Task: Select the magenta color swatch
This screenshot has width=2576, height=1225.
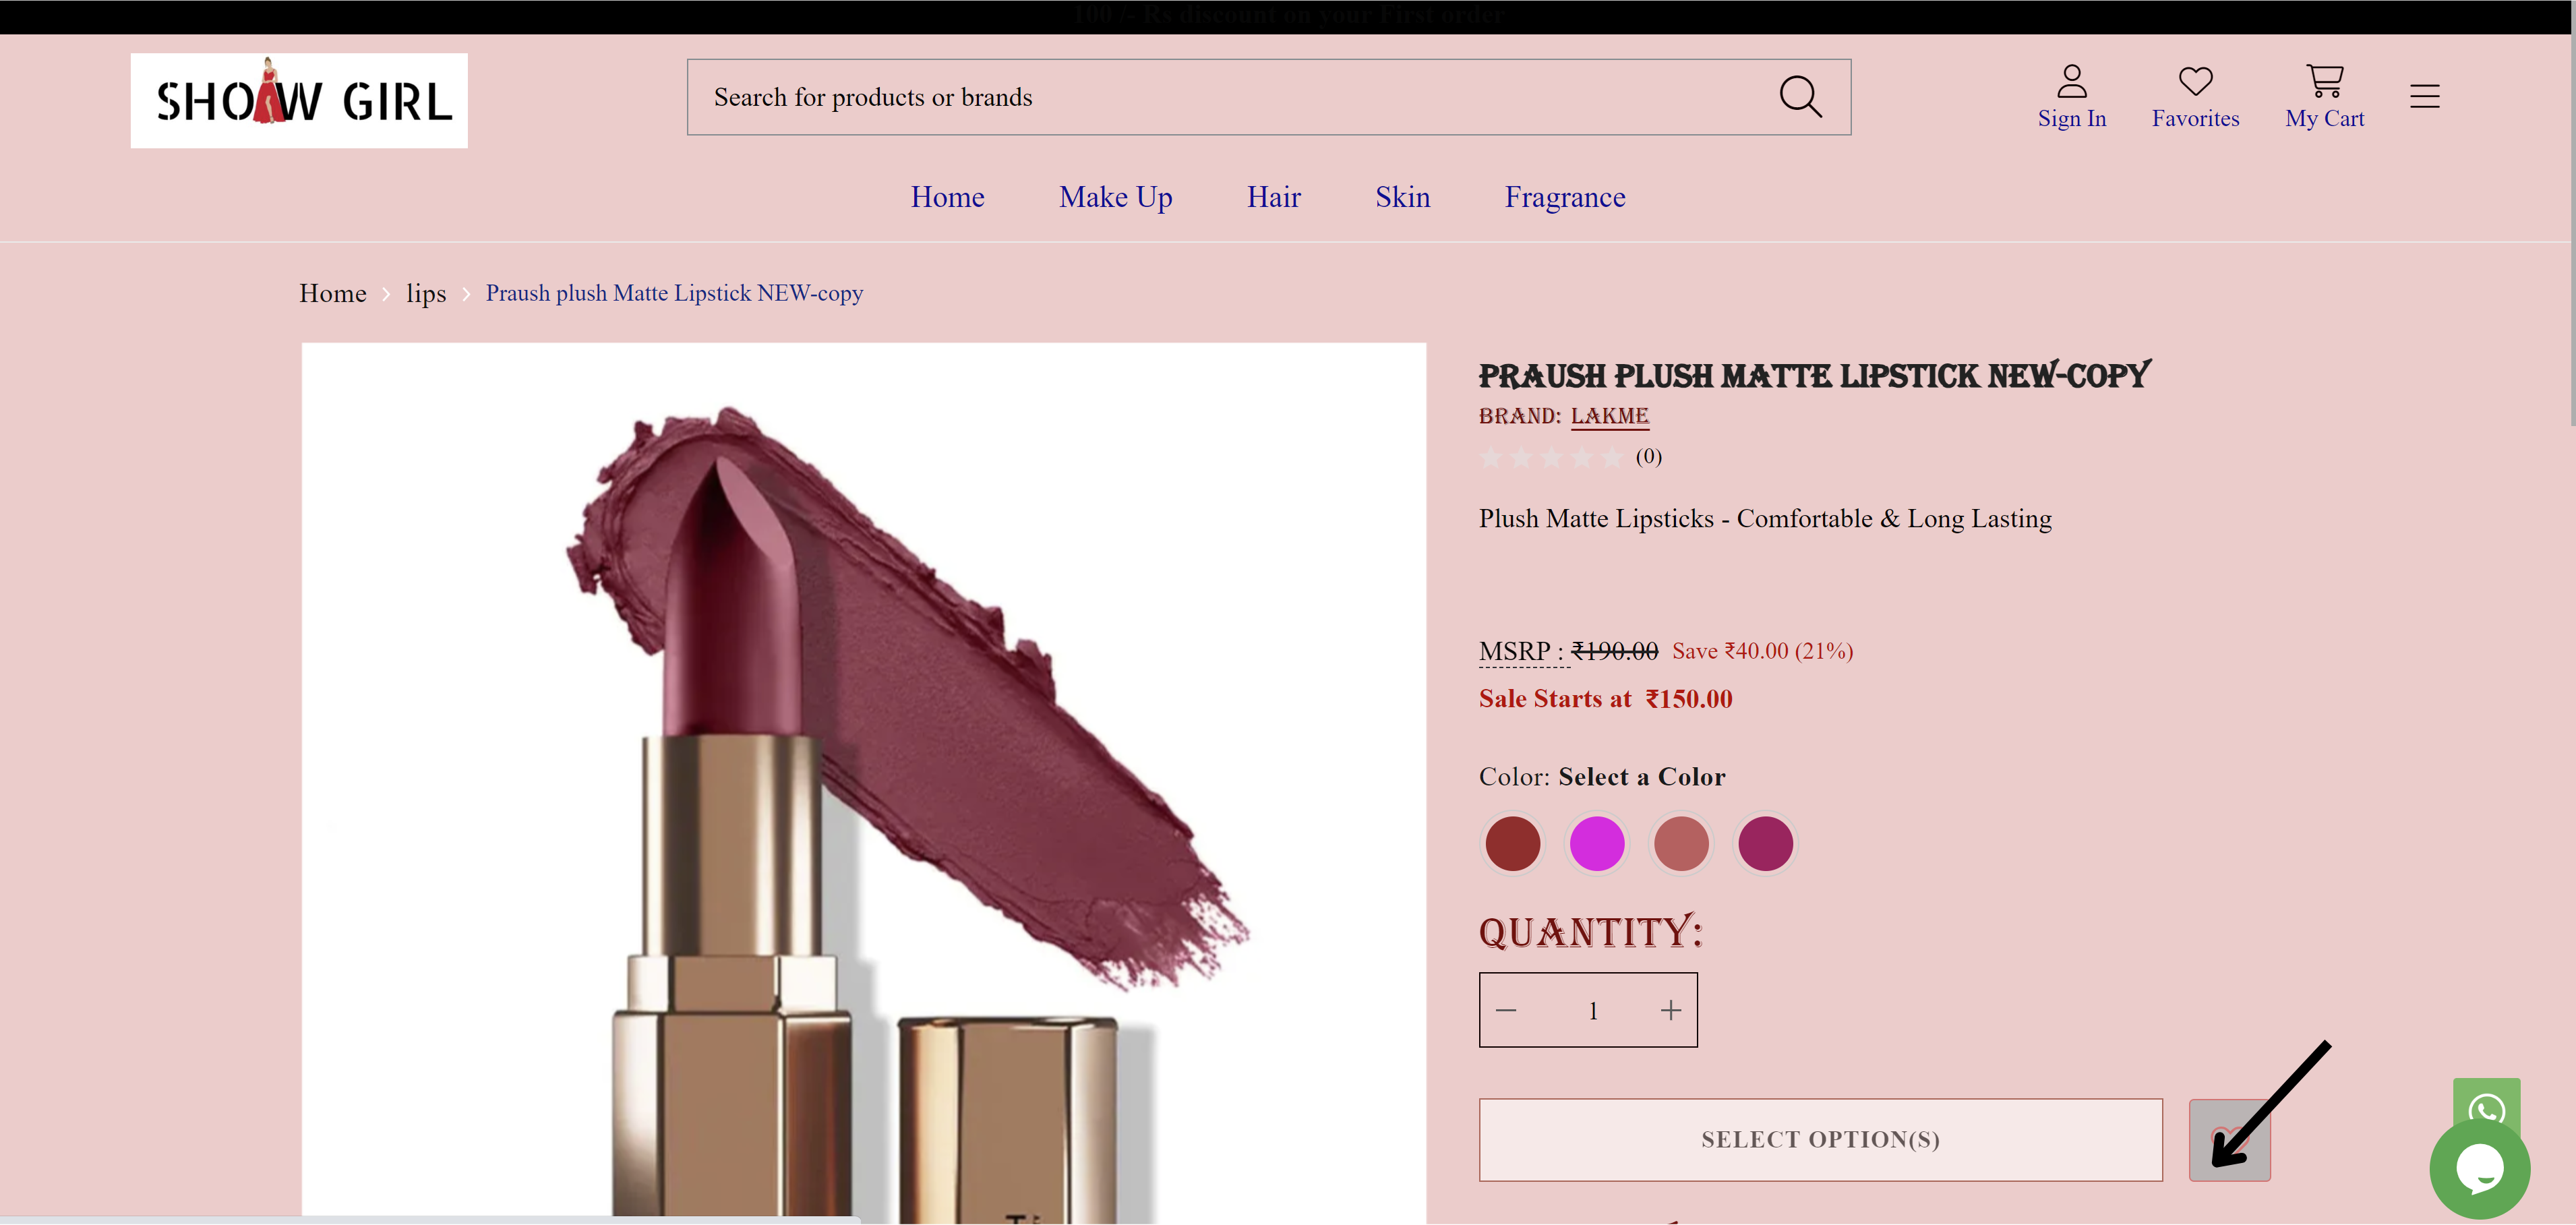Action: [1596, 843]
